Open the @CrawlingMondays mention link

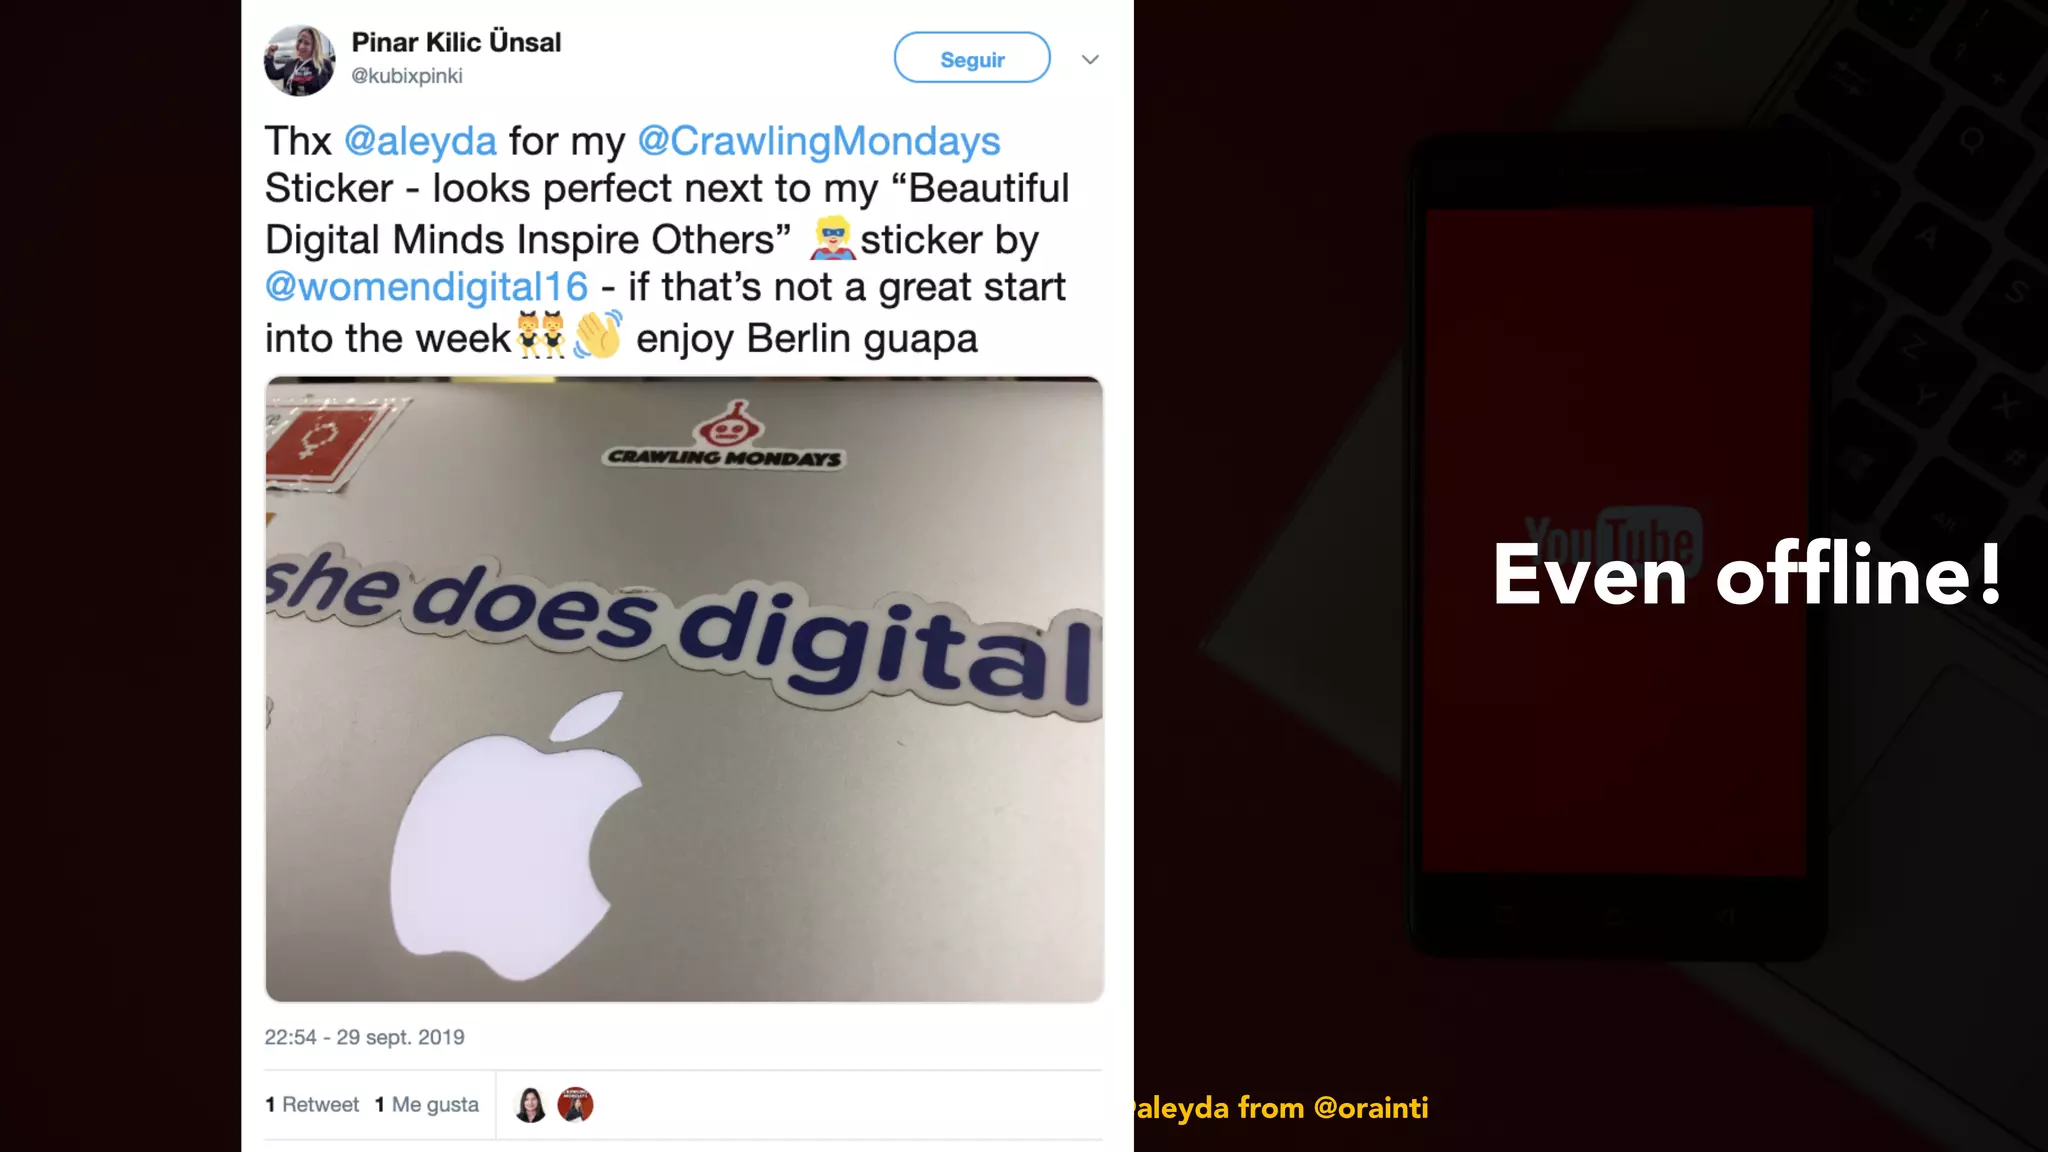click(819, 141)
